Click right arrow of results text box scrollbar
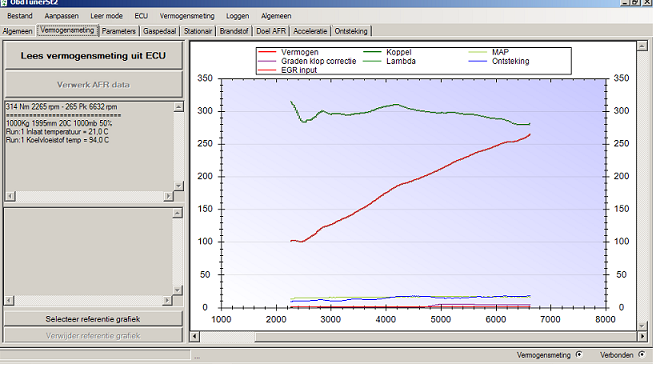The height and width of the screenshot is (384, 656). [168, 196]
